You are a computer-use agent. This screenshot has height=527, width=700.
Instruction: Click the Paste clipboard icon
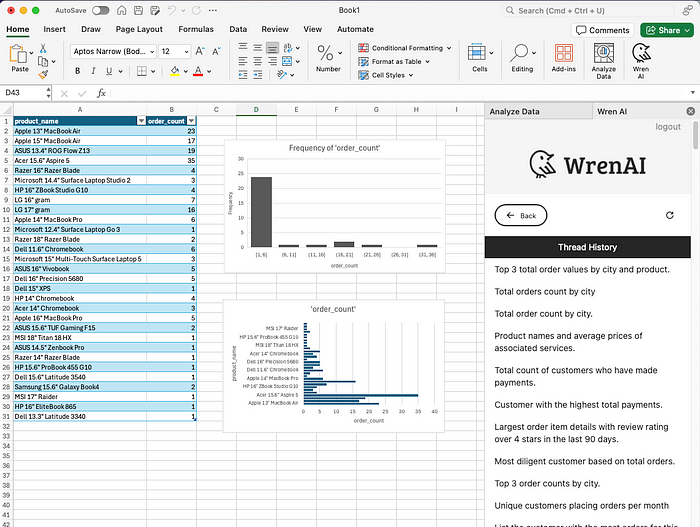(19, 56)
